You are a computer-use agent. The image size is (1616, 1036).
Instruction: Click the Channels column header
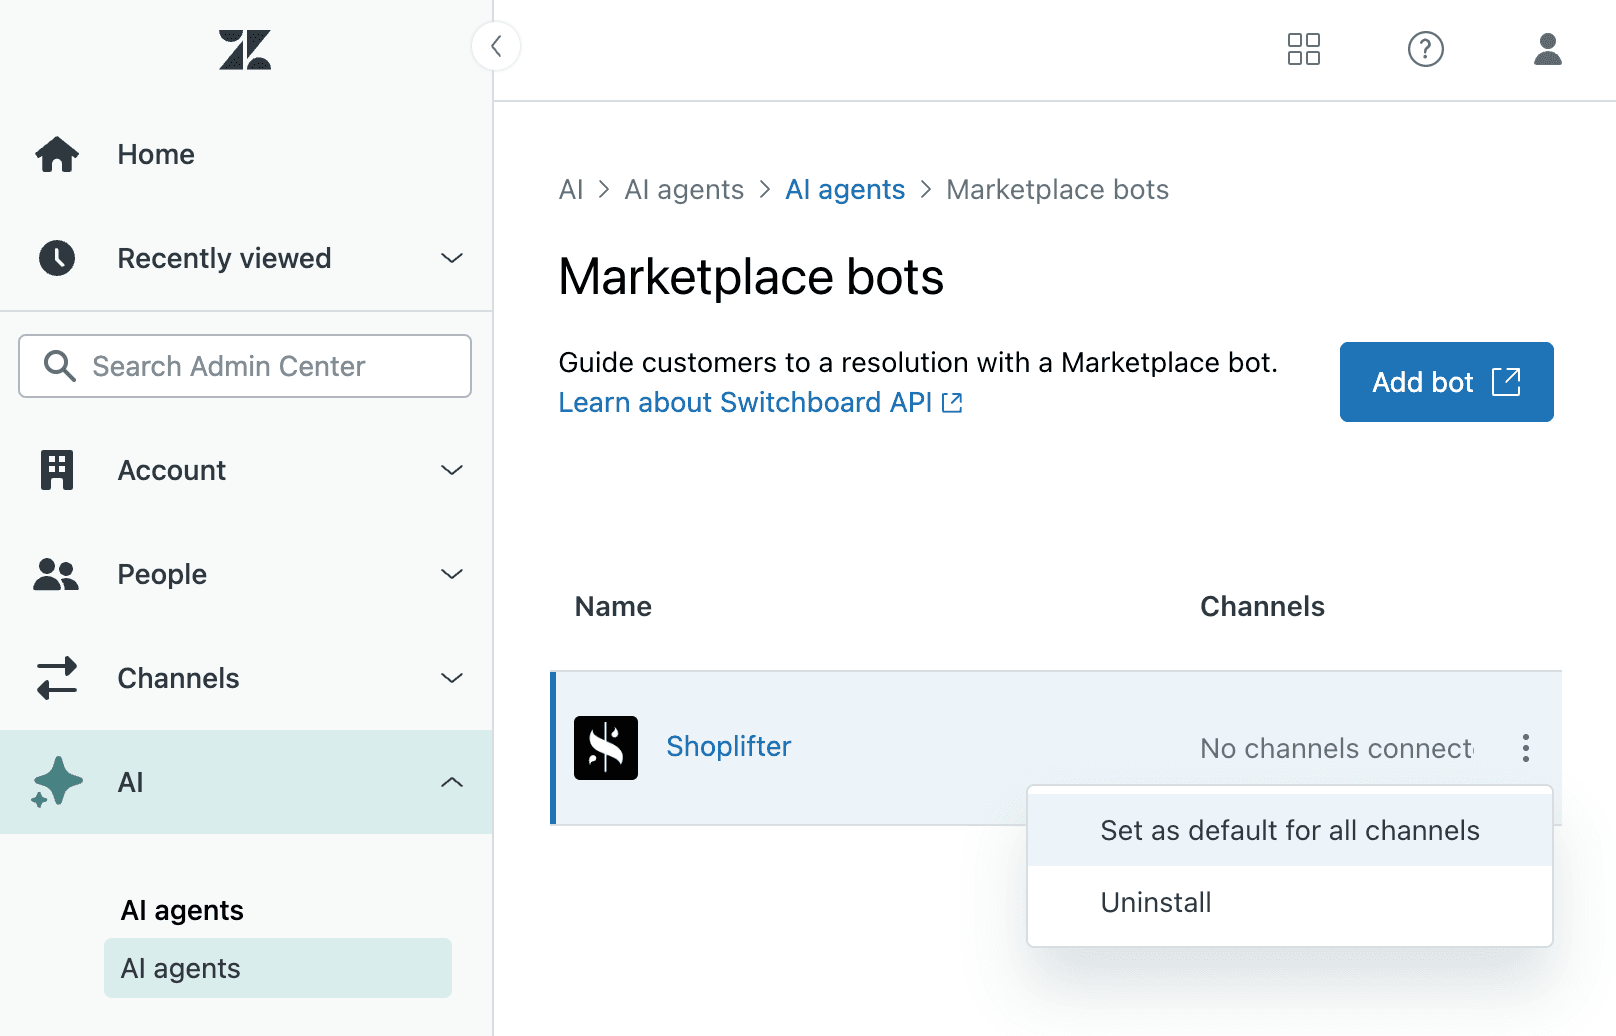pyautogui.click(x=1262, y=606)
